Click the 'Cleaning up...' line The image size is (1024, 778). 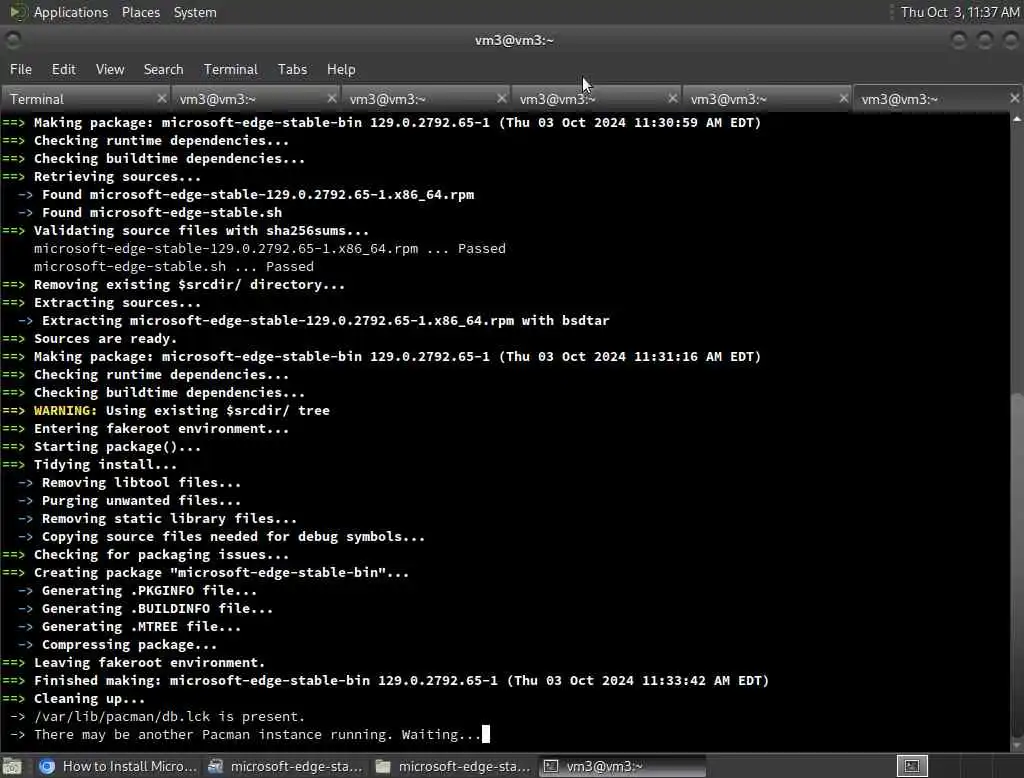tap(89, 698)
